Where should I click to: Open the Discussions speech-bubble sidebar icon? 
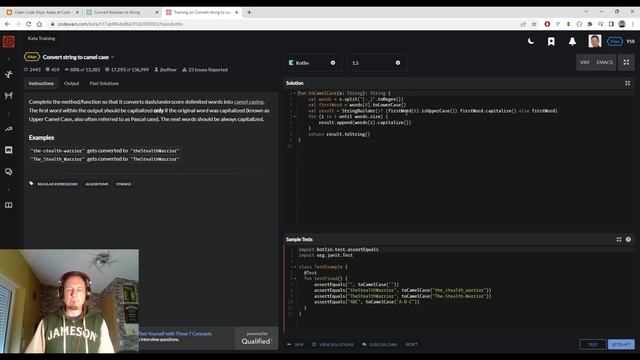[9, 172]
